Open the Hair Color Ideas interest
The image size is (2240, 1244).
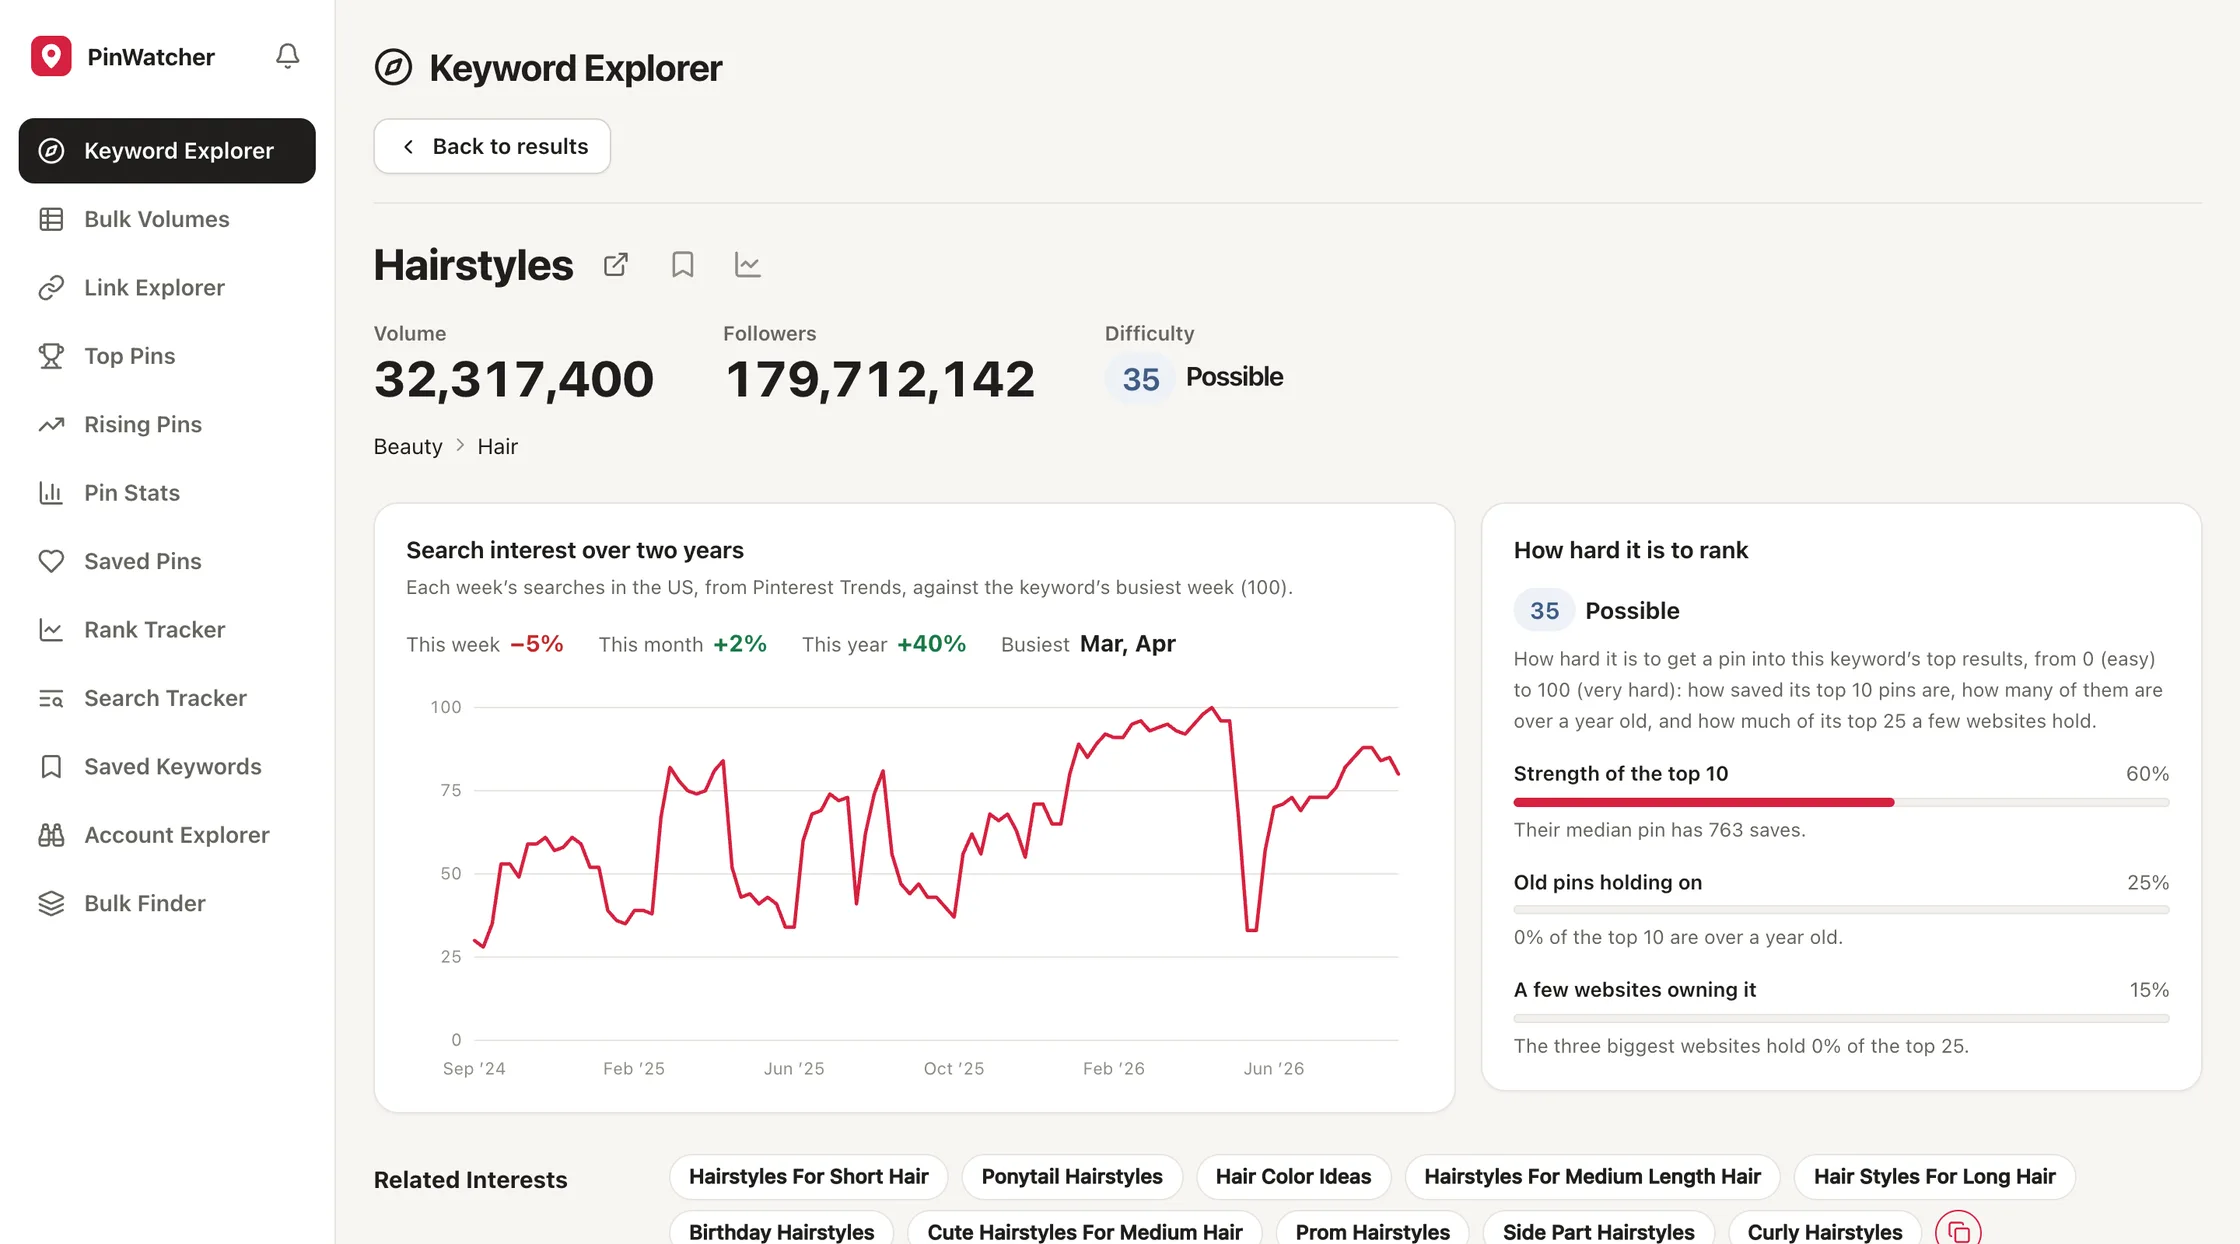tap(1293, 1177)
